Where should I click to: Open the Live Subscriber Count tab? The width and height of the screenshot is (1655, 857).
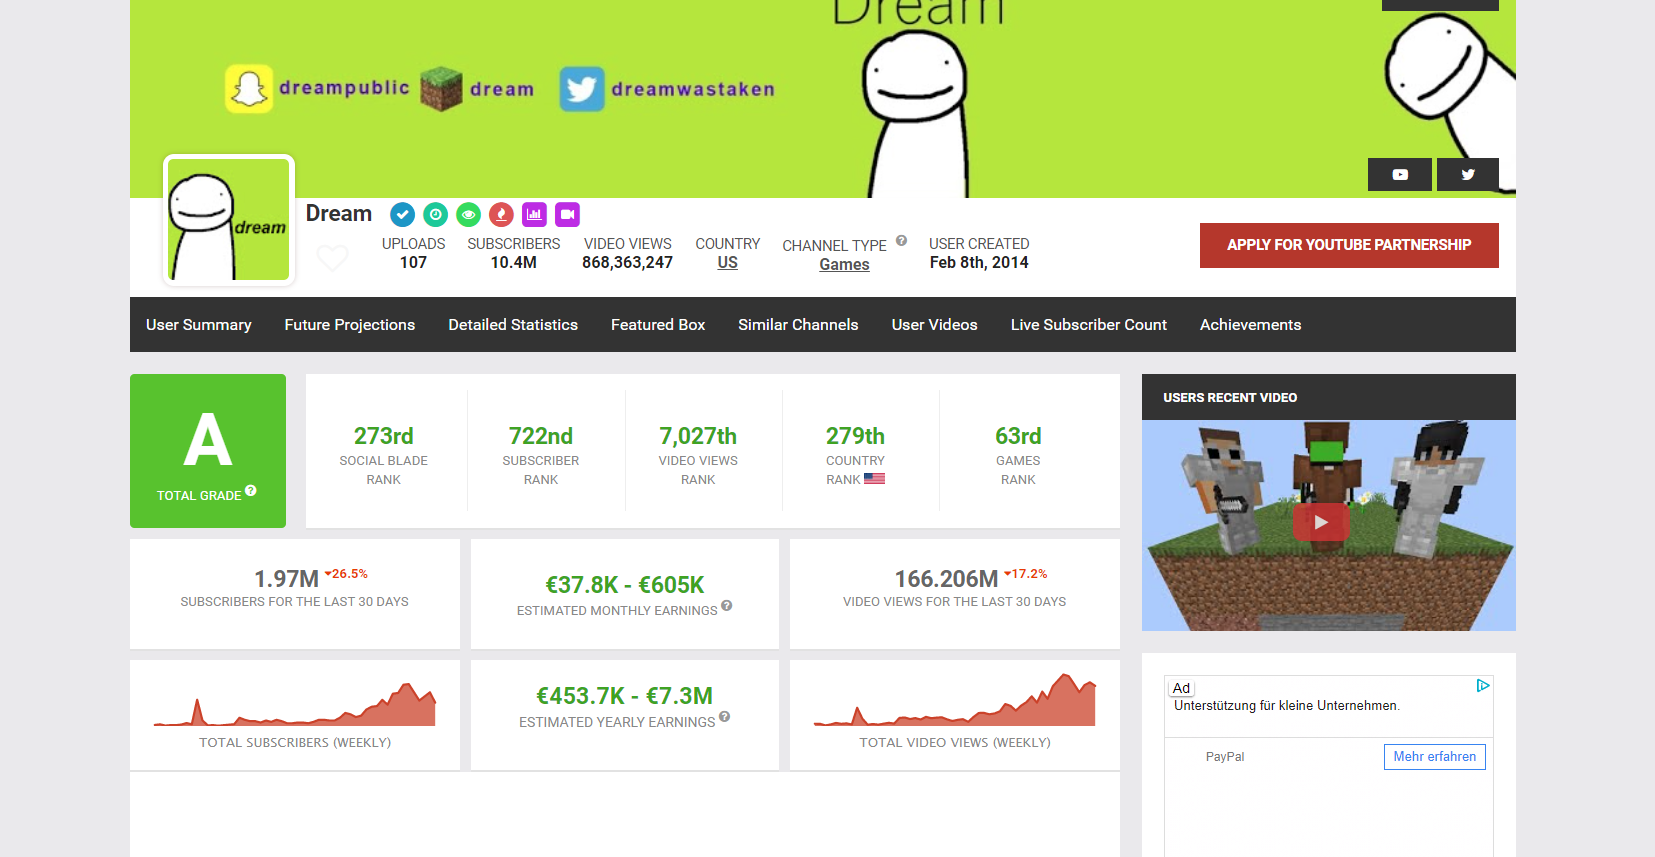tap(1089, 325)
